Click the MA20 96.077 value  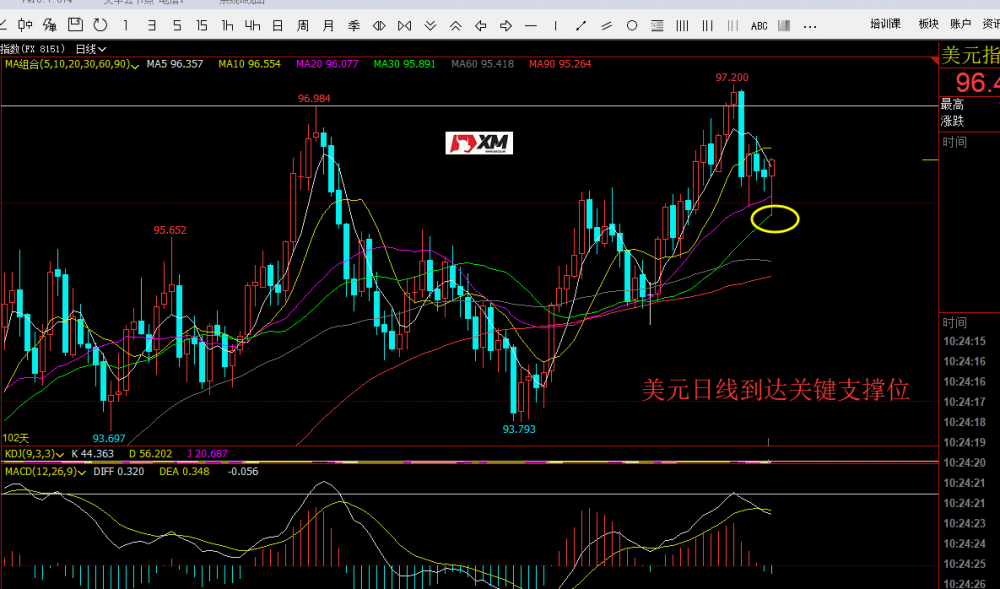click(x=327, y=64)
